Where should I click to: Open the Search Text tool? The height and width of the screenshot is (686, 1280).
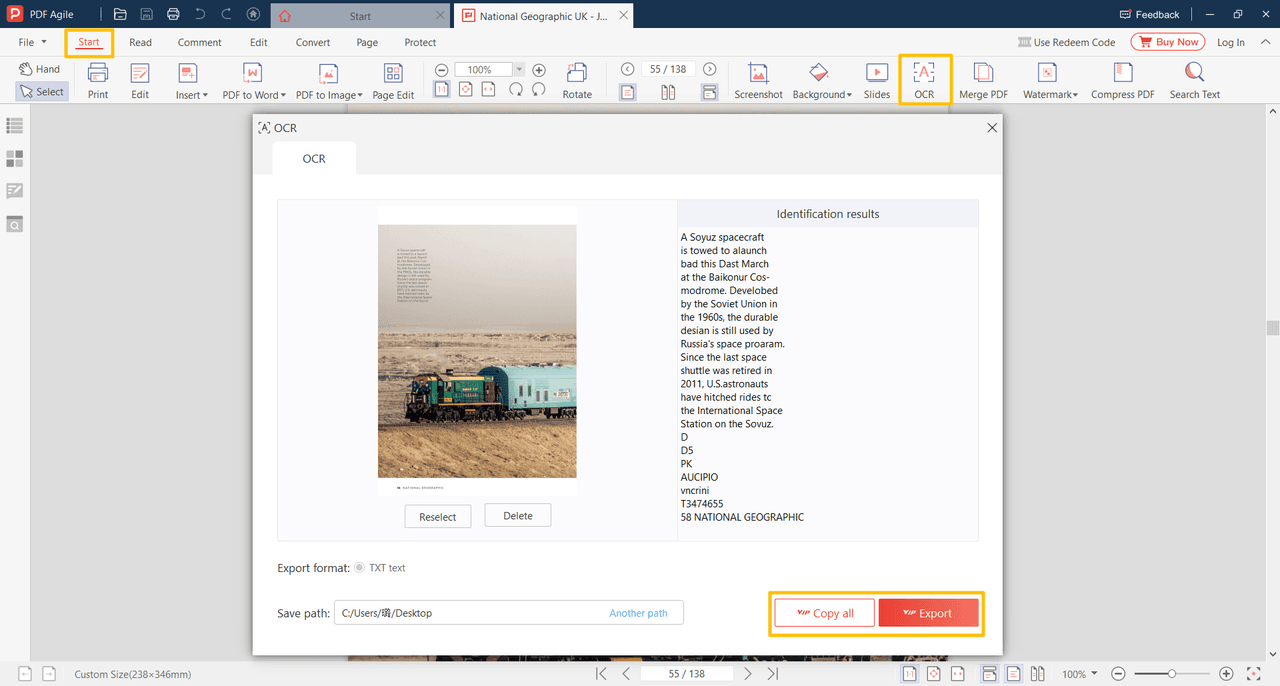(1193, 80)
